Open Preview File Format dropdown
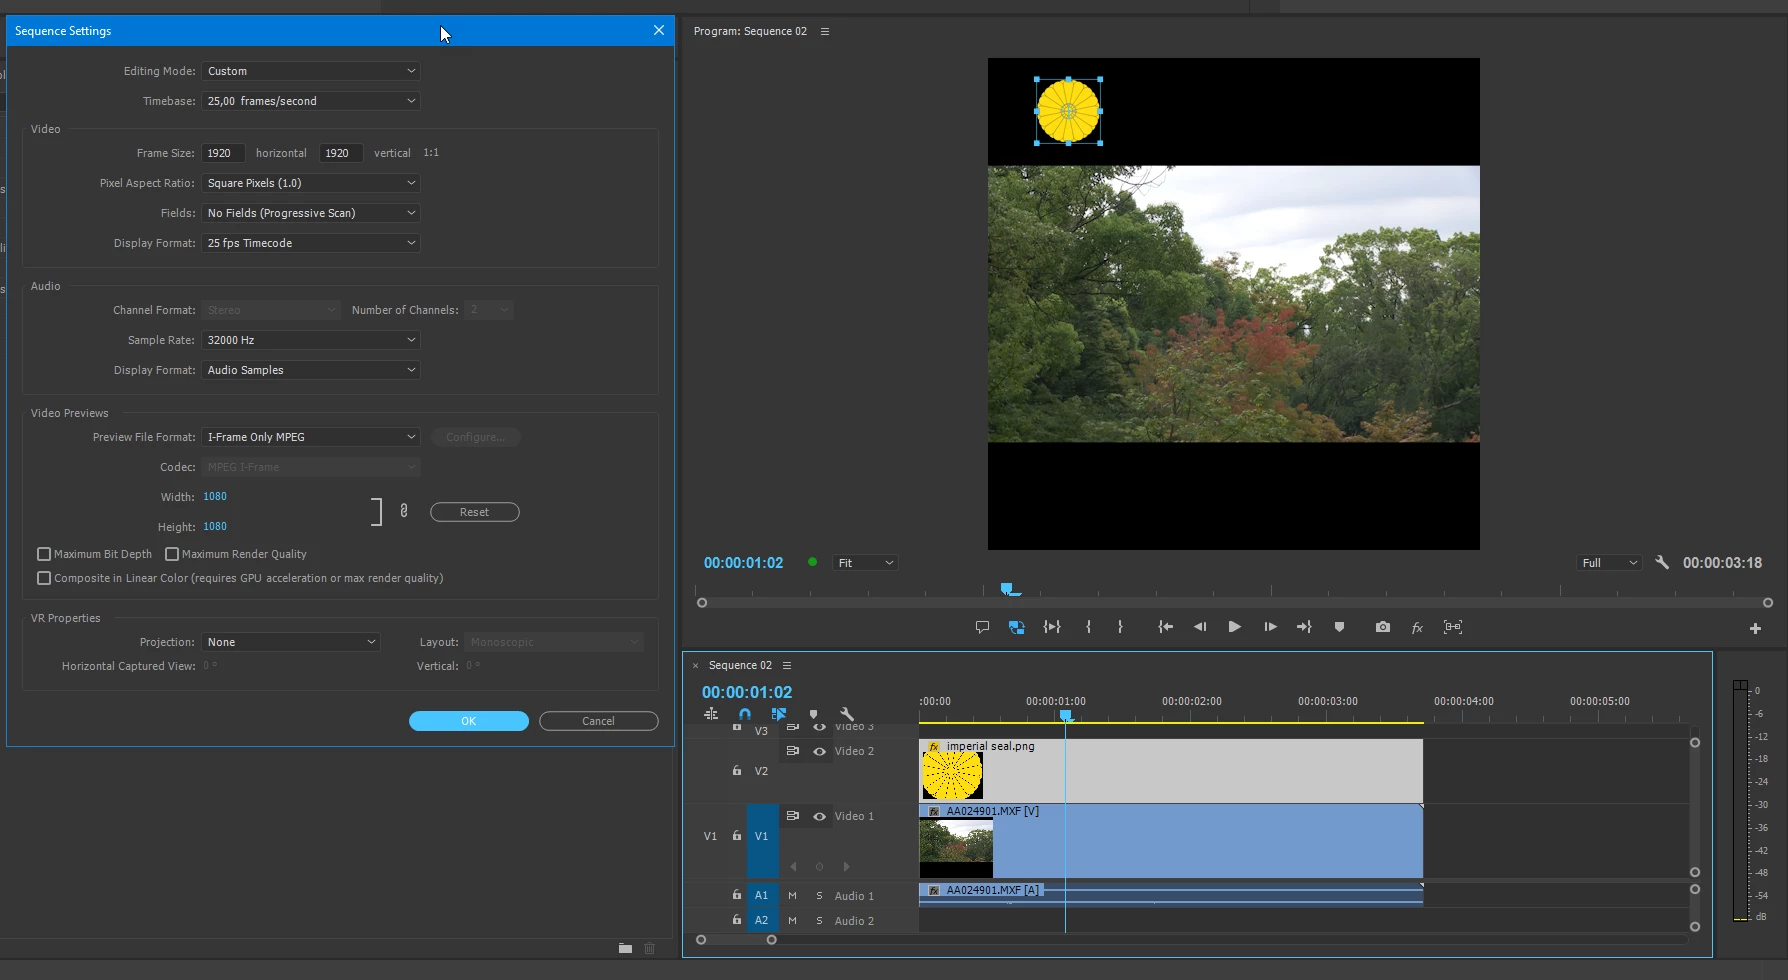Screen dimensions: 1788x980 point(311,437)
